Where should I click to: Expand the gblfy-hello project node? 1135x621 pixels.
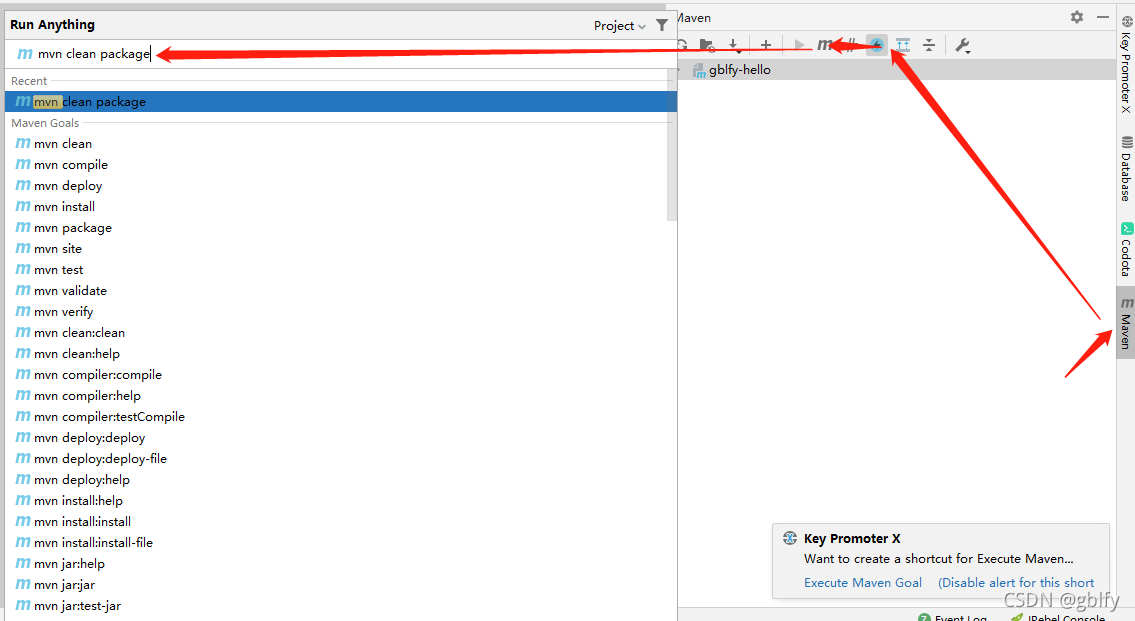(x=680, y=70)
